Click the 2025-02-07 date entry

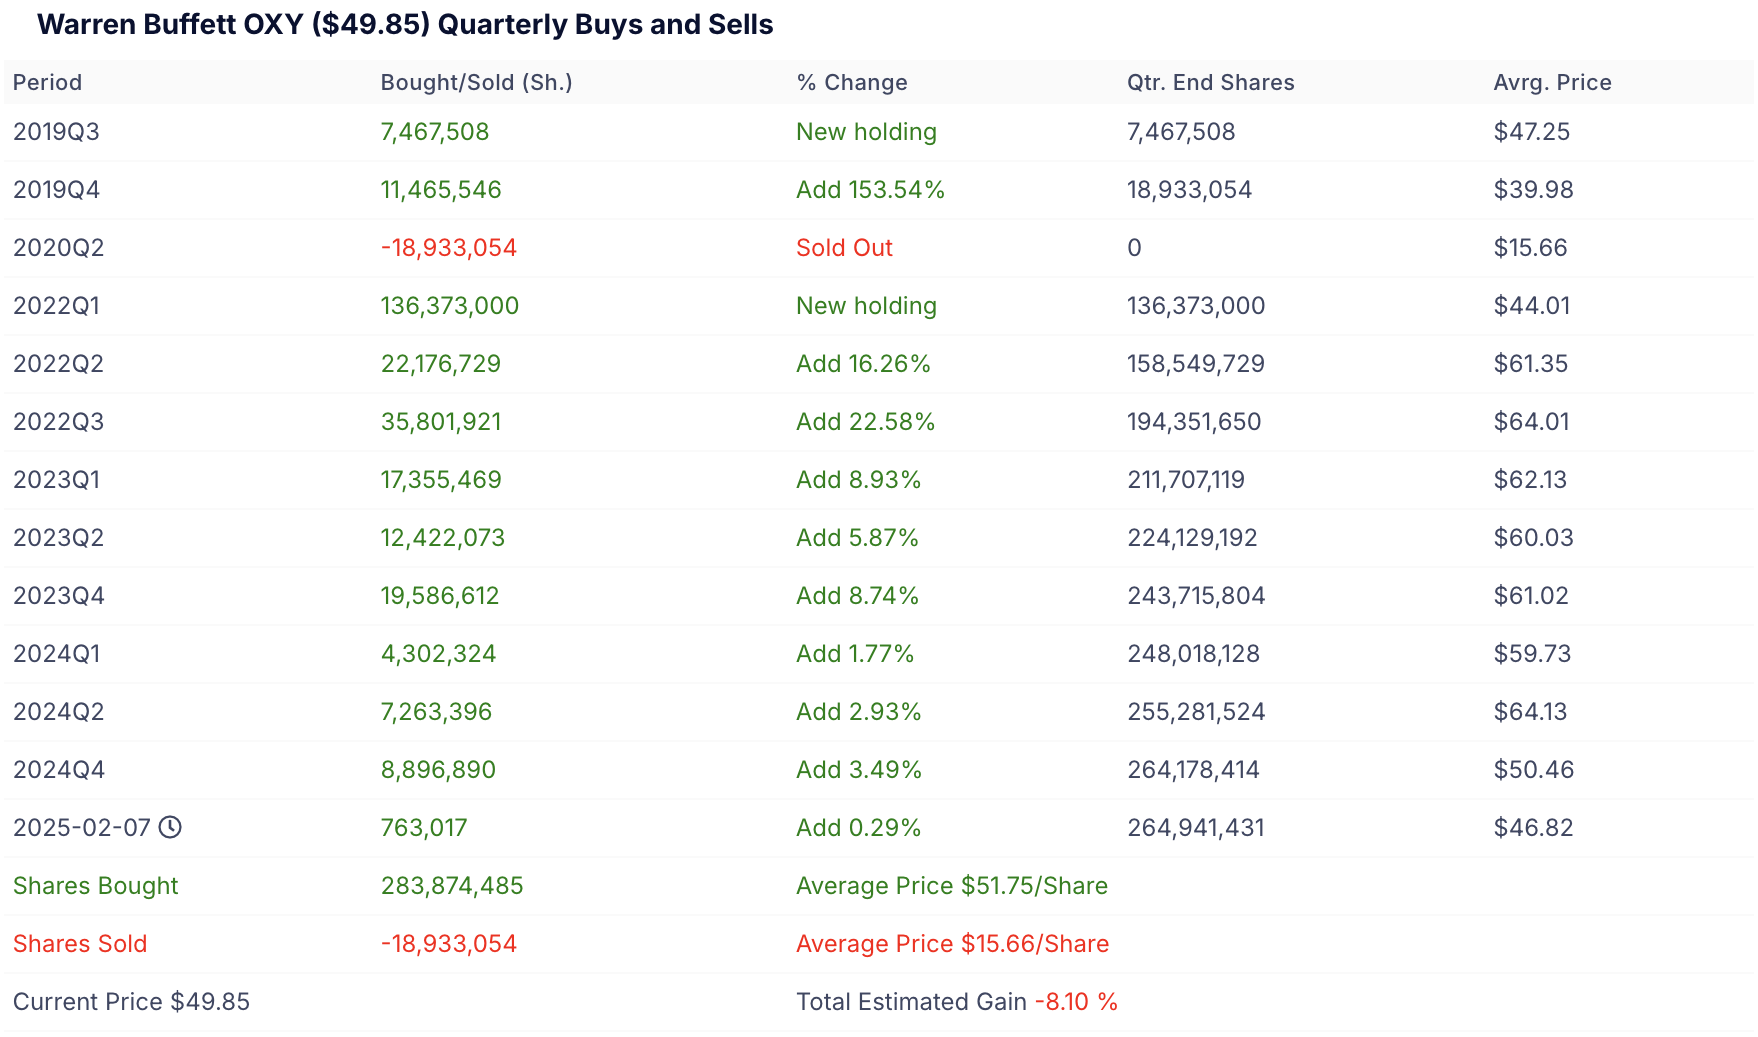click(x=81, y=828)
